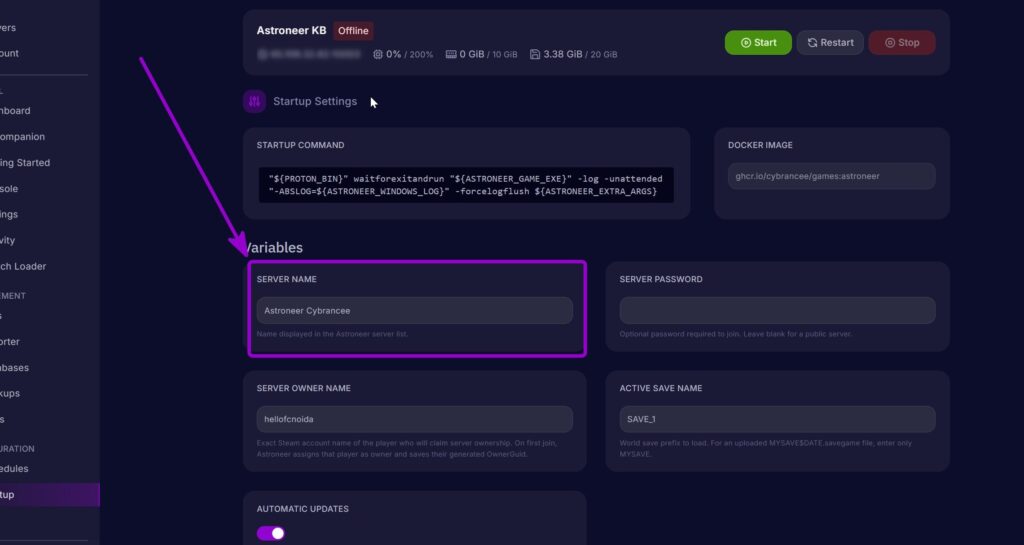Start the Astroneer KB server

coord(758,42)
